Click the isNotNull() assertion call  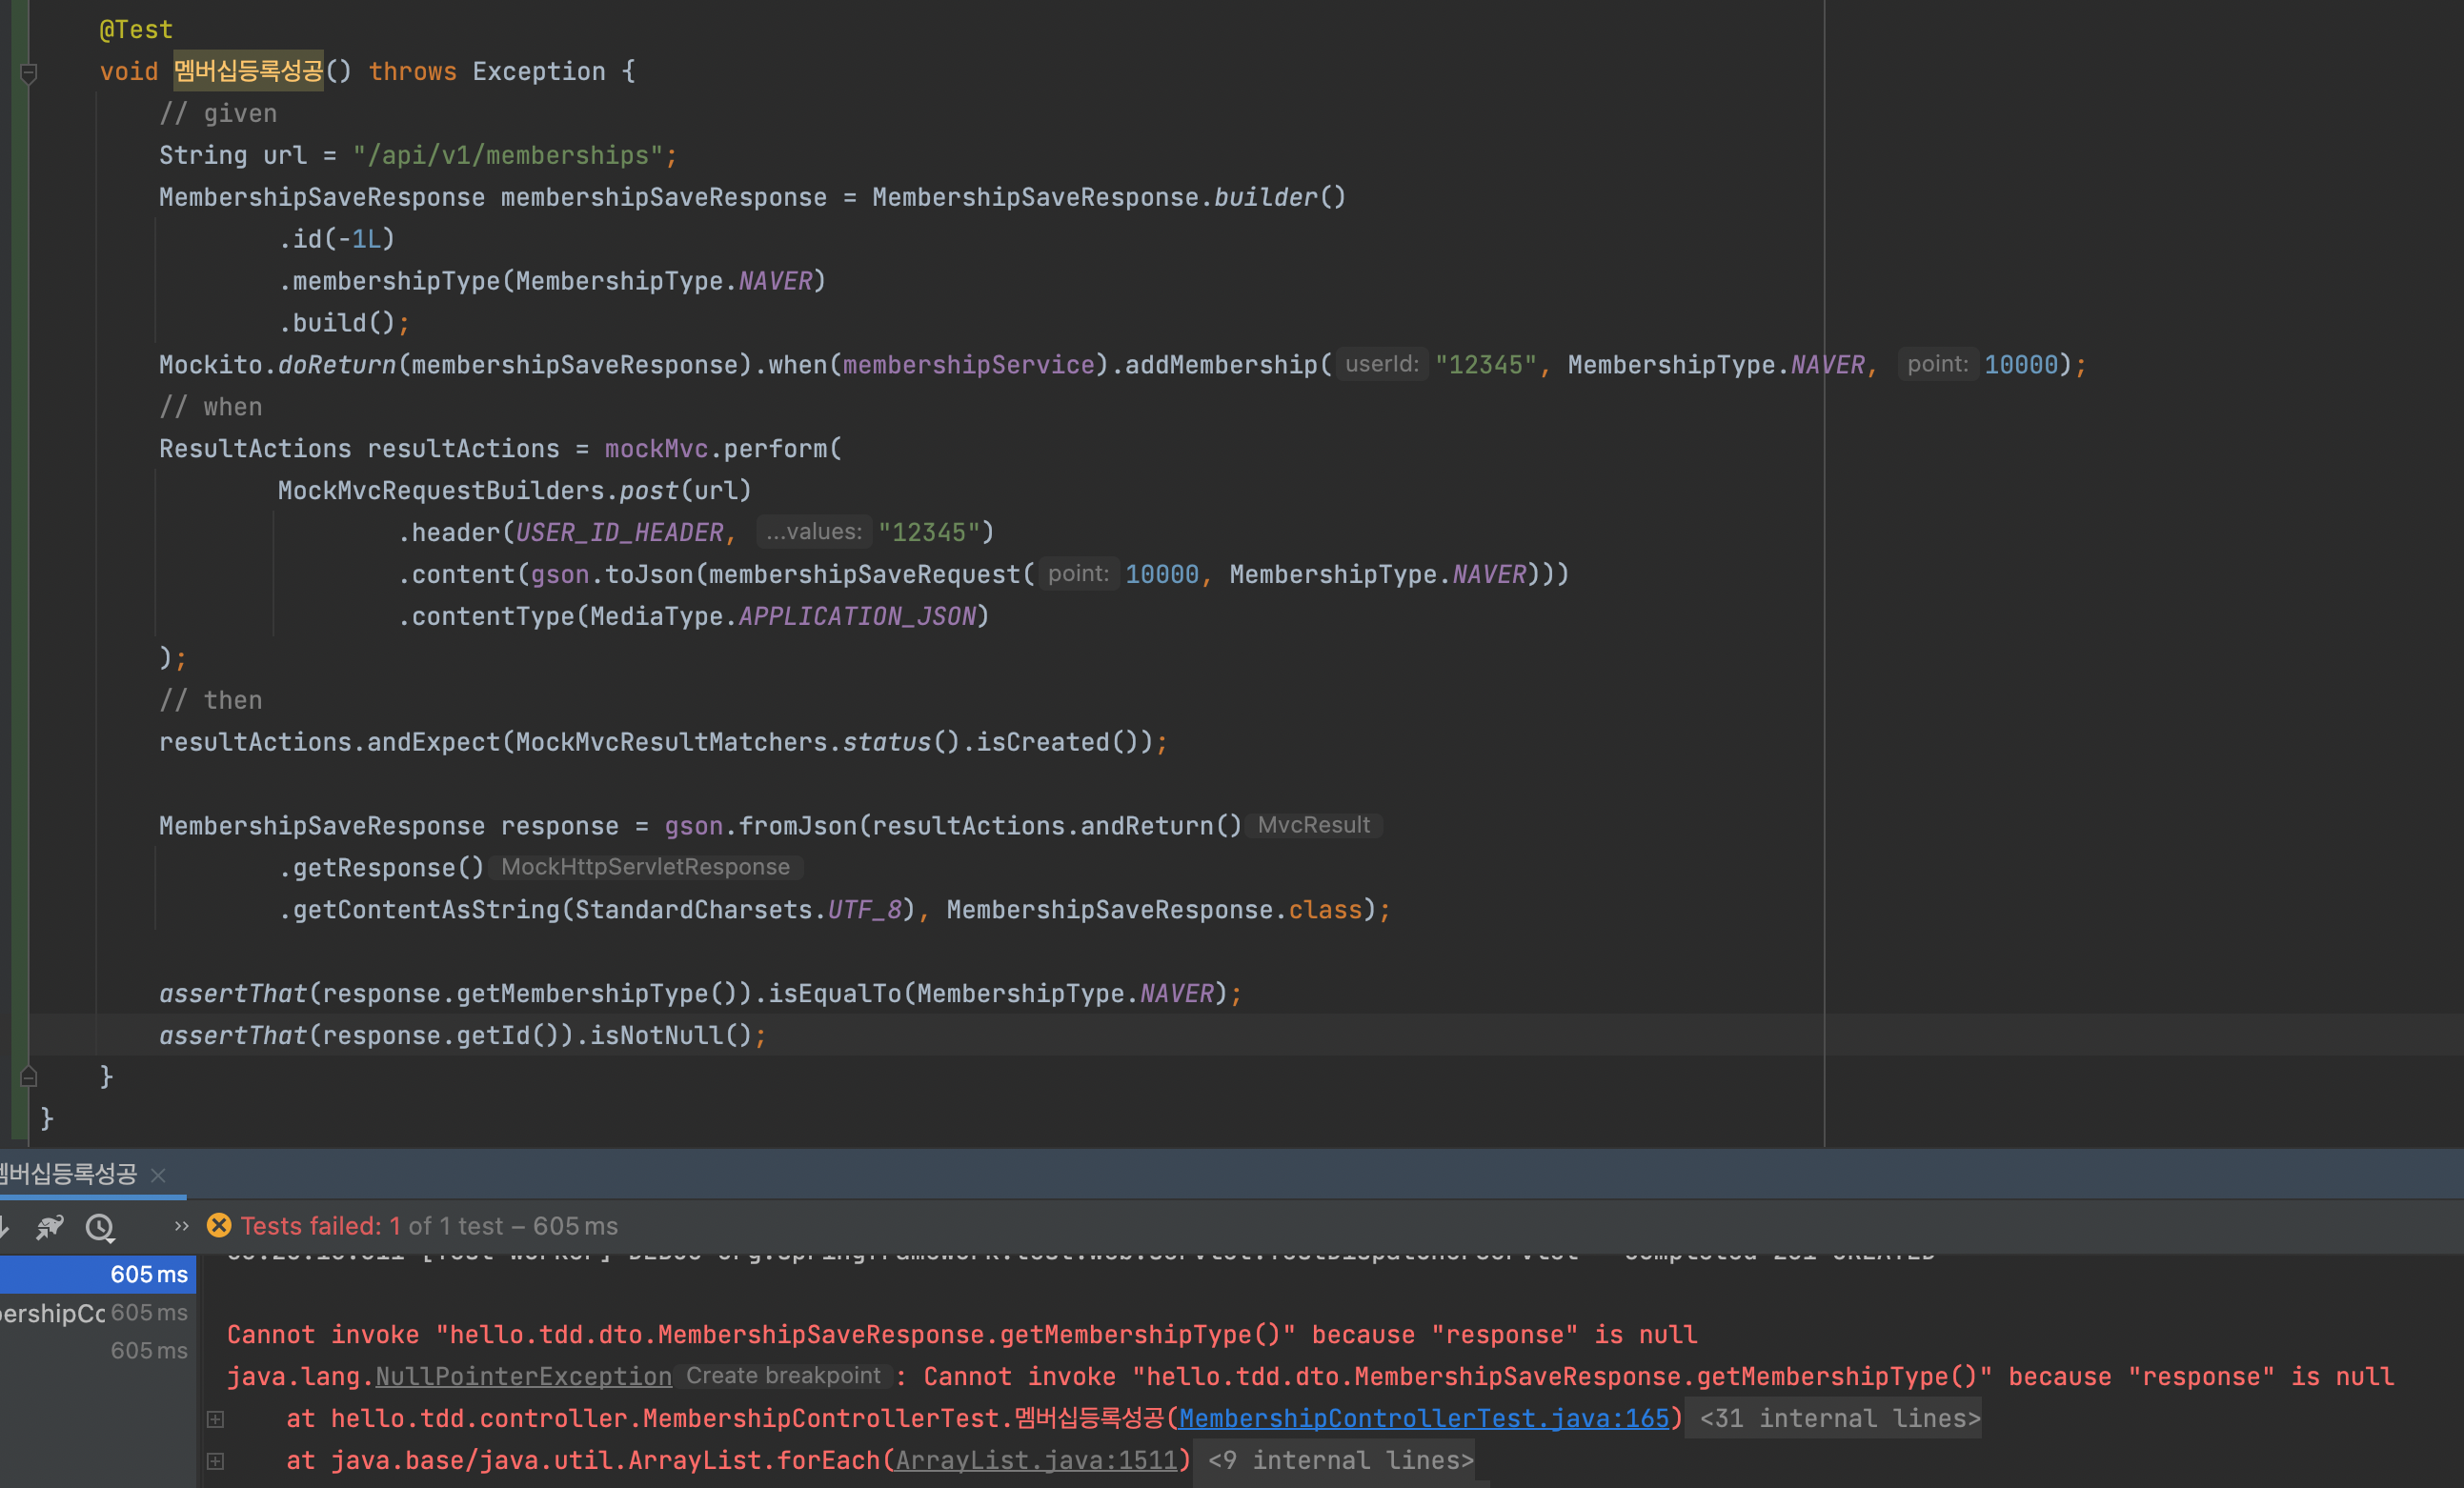[x=670, y=1035]
